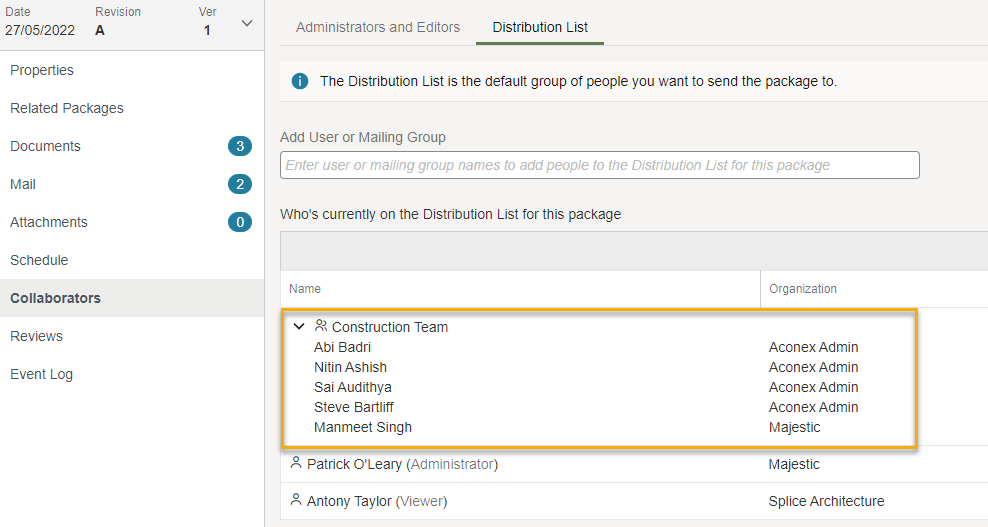Click the Mail count badge showing 2
988x527 pixels.
pyautogui.click(x=239, y=184)
